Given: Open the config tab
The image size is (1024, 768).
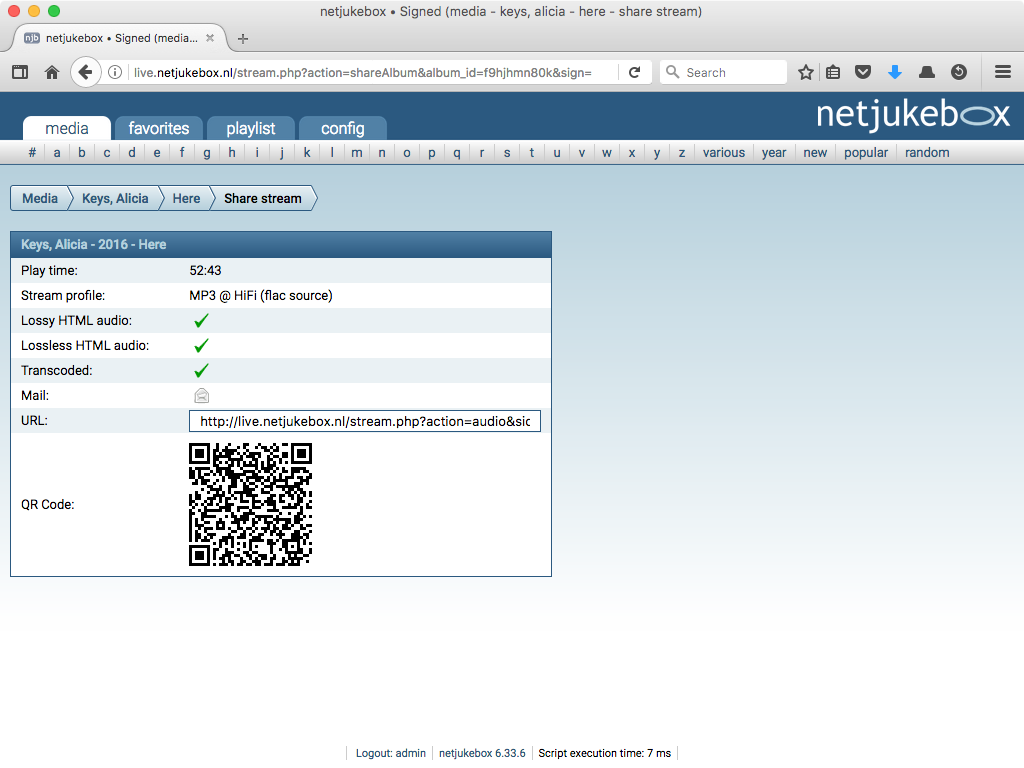Looking at the screenshot, I should [x=343, y=128].
